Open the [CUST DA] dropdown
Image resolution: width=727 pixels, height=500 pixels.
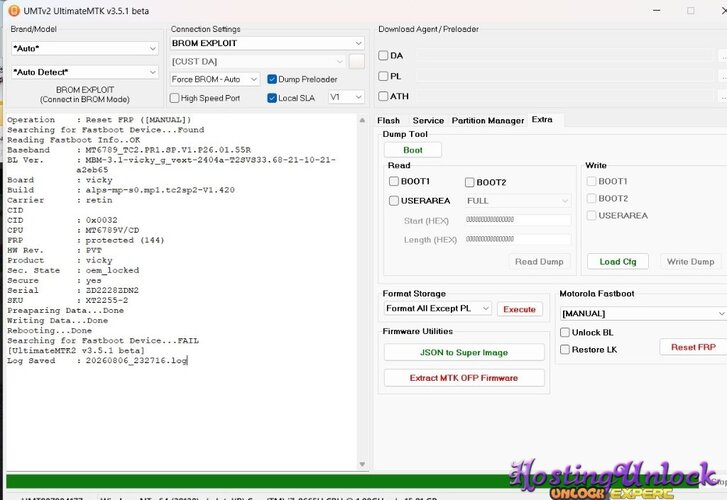click(258, 61)
